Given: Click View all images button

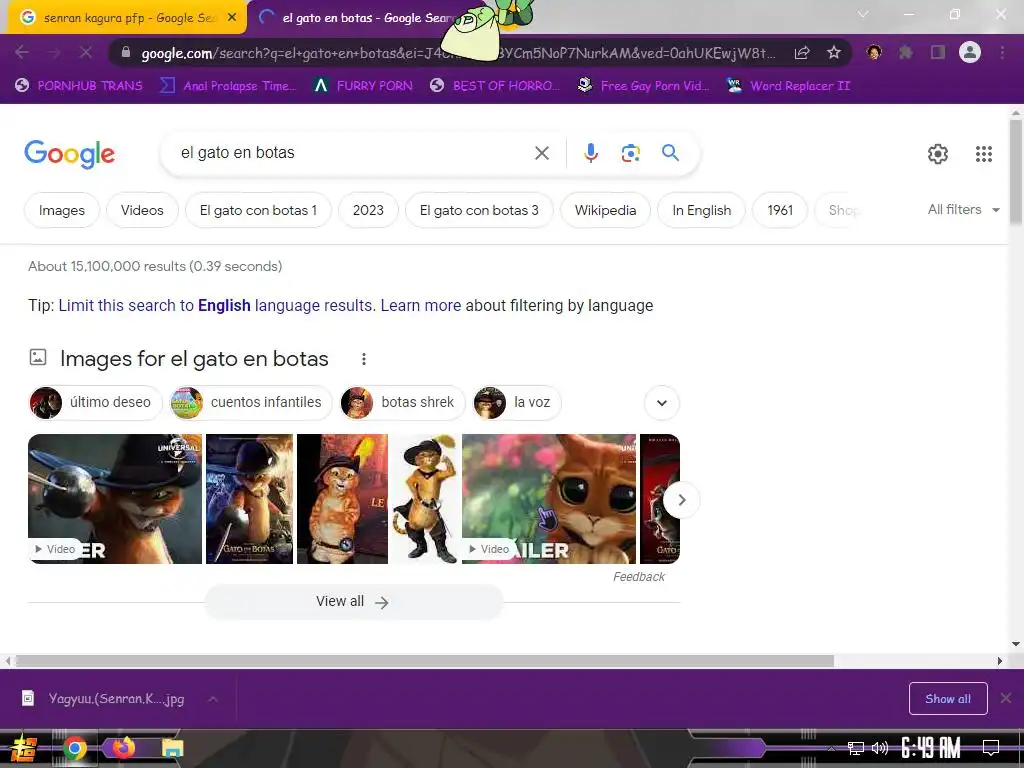Looking at the screenshot, I should 353,601.
